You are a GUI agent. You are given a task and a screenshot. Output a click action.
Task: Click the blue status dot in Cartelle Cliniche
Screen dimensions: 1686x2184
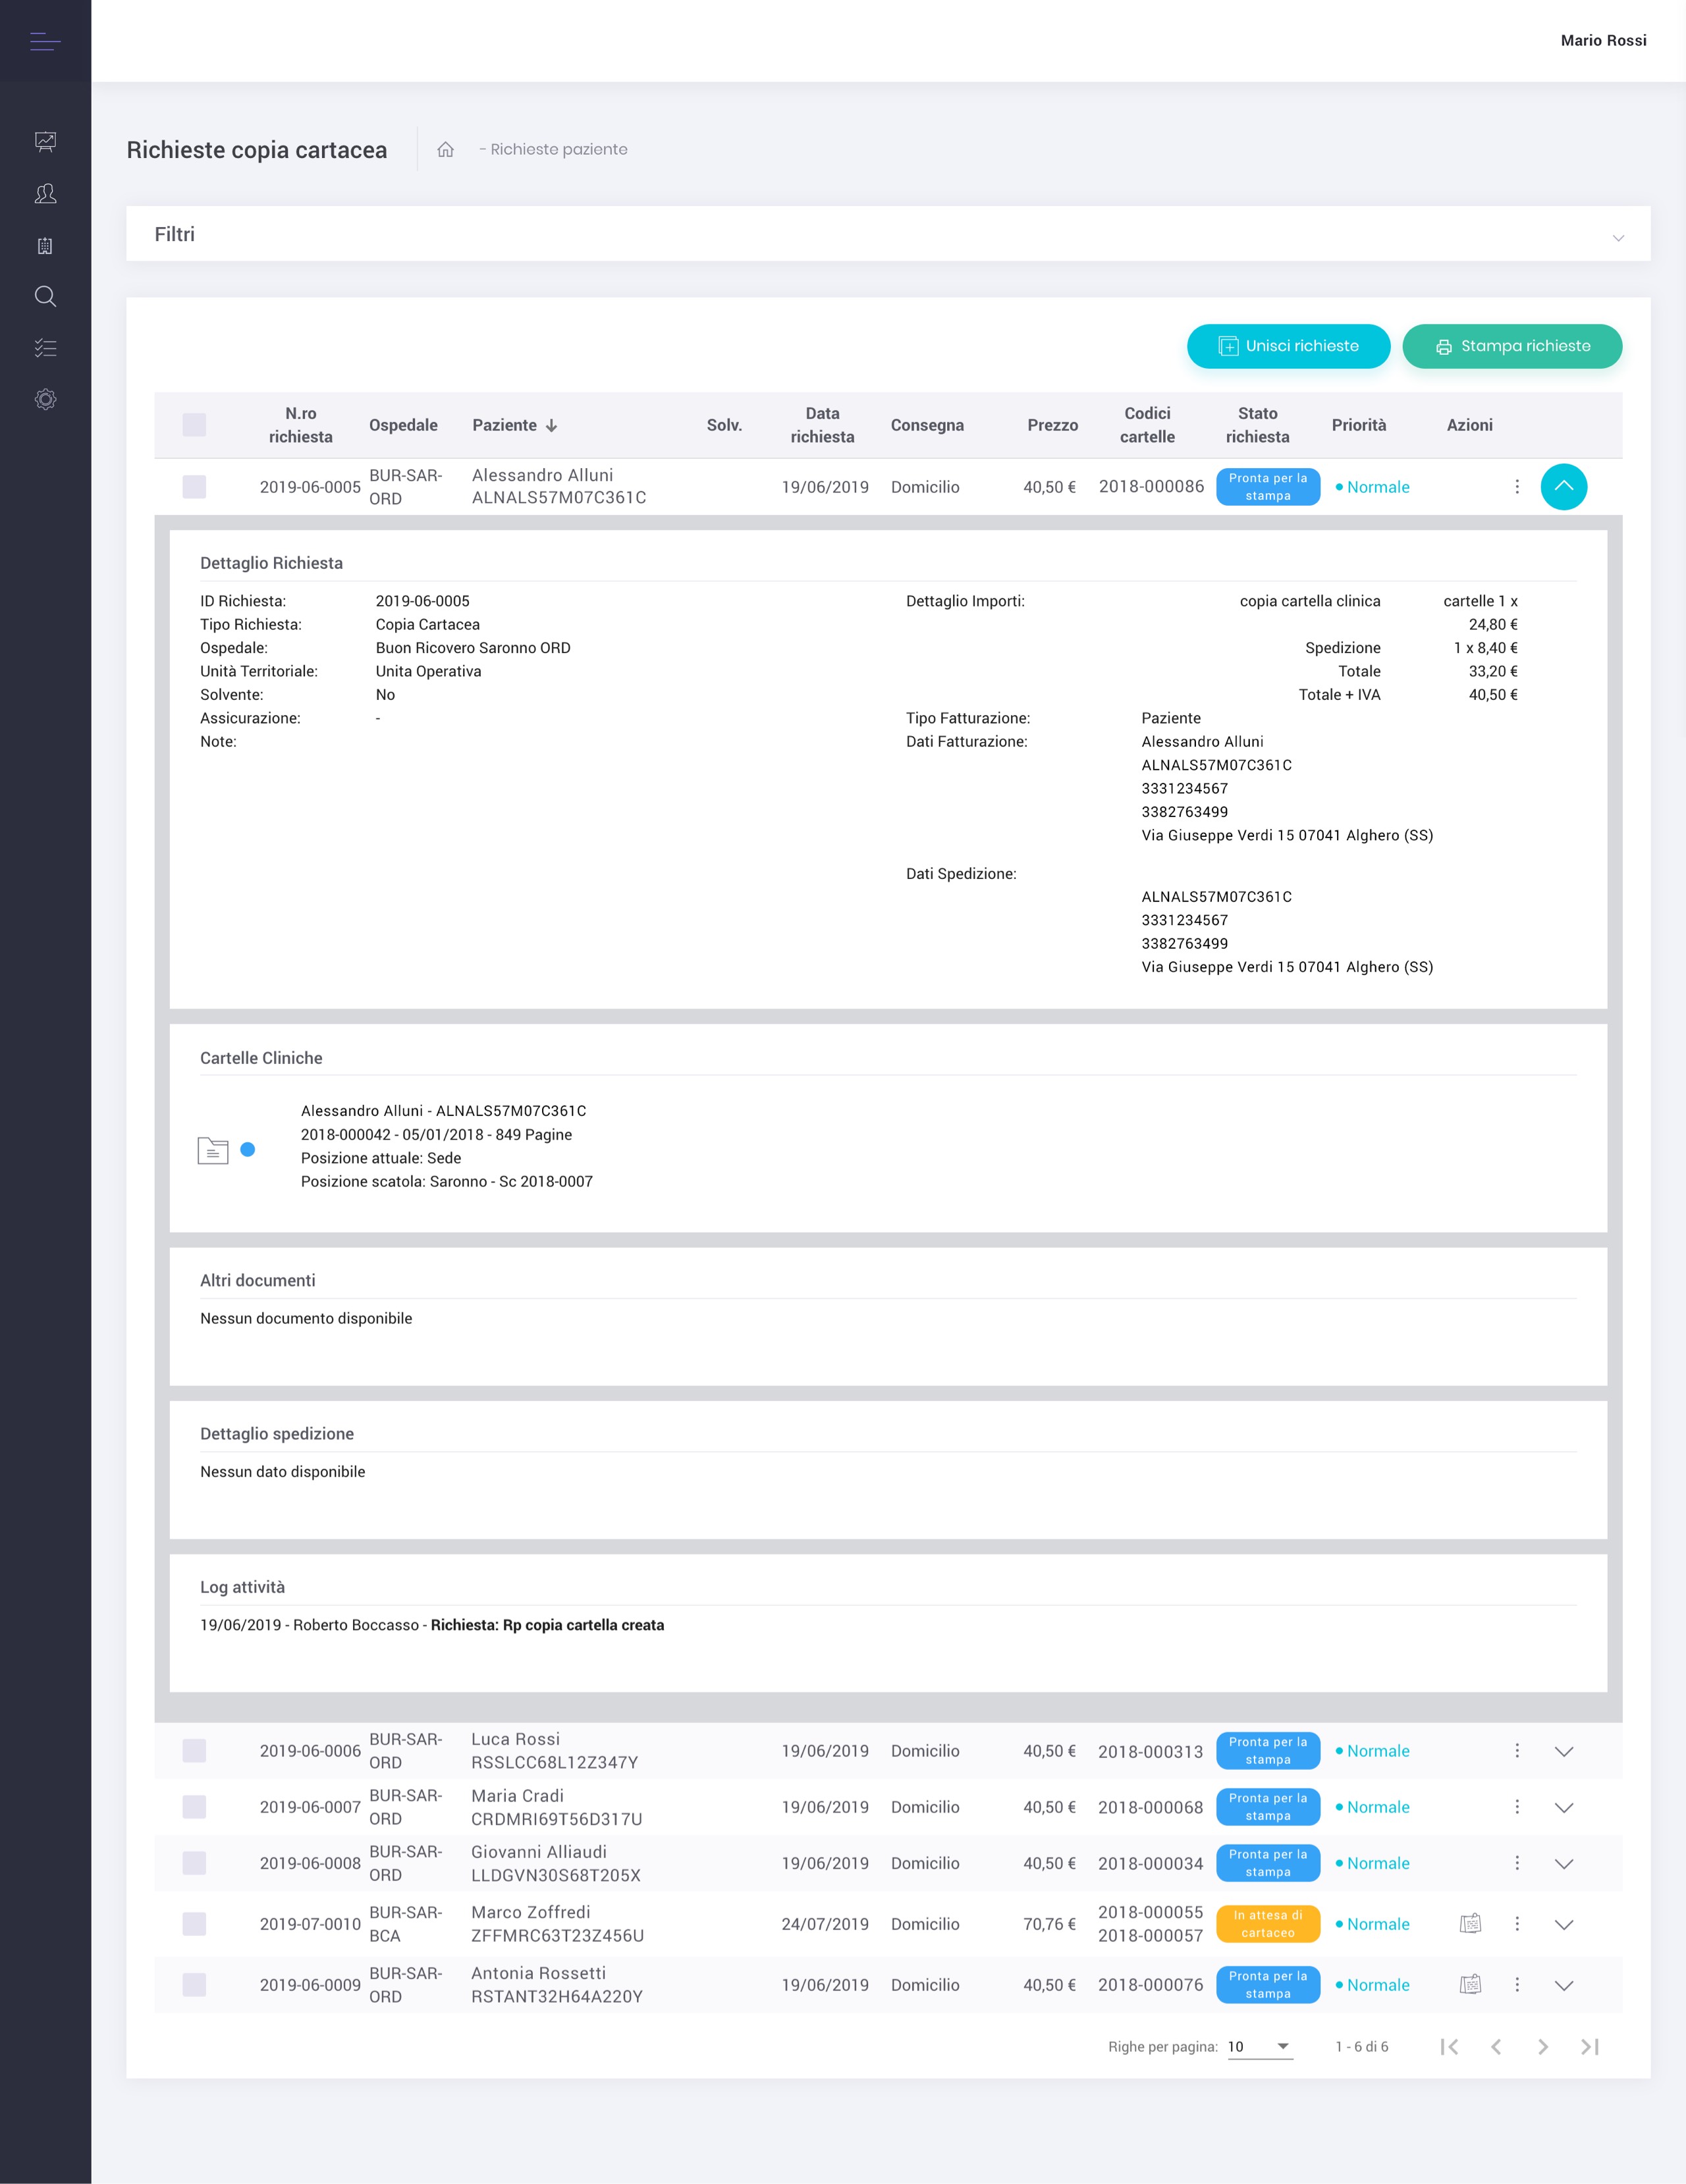coord(248,1150)
